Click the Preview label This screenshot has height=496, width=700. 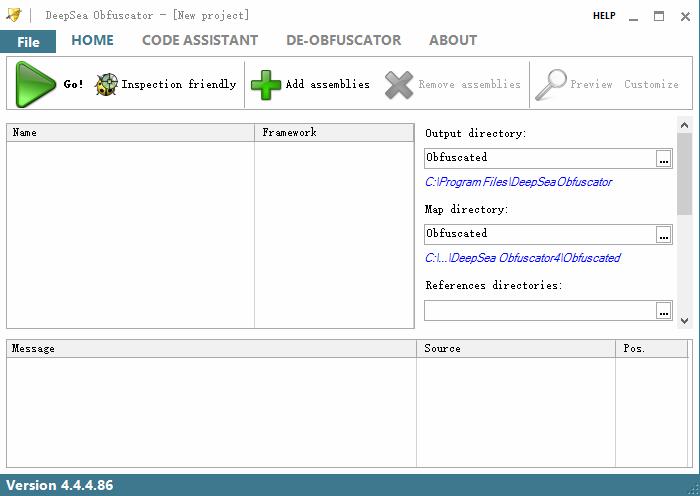pos(591,84)
